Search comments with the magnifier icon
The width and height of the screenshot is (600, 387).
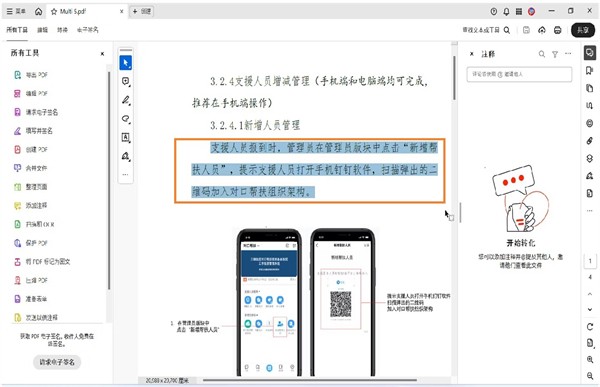point(542,54)
